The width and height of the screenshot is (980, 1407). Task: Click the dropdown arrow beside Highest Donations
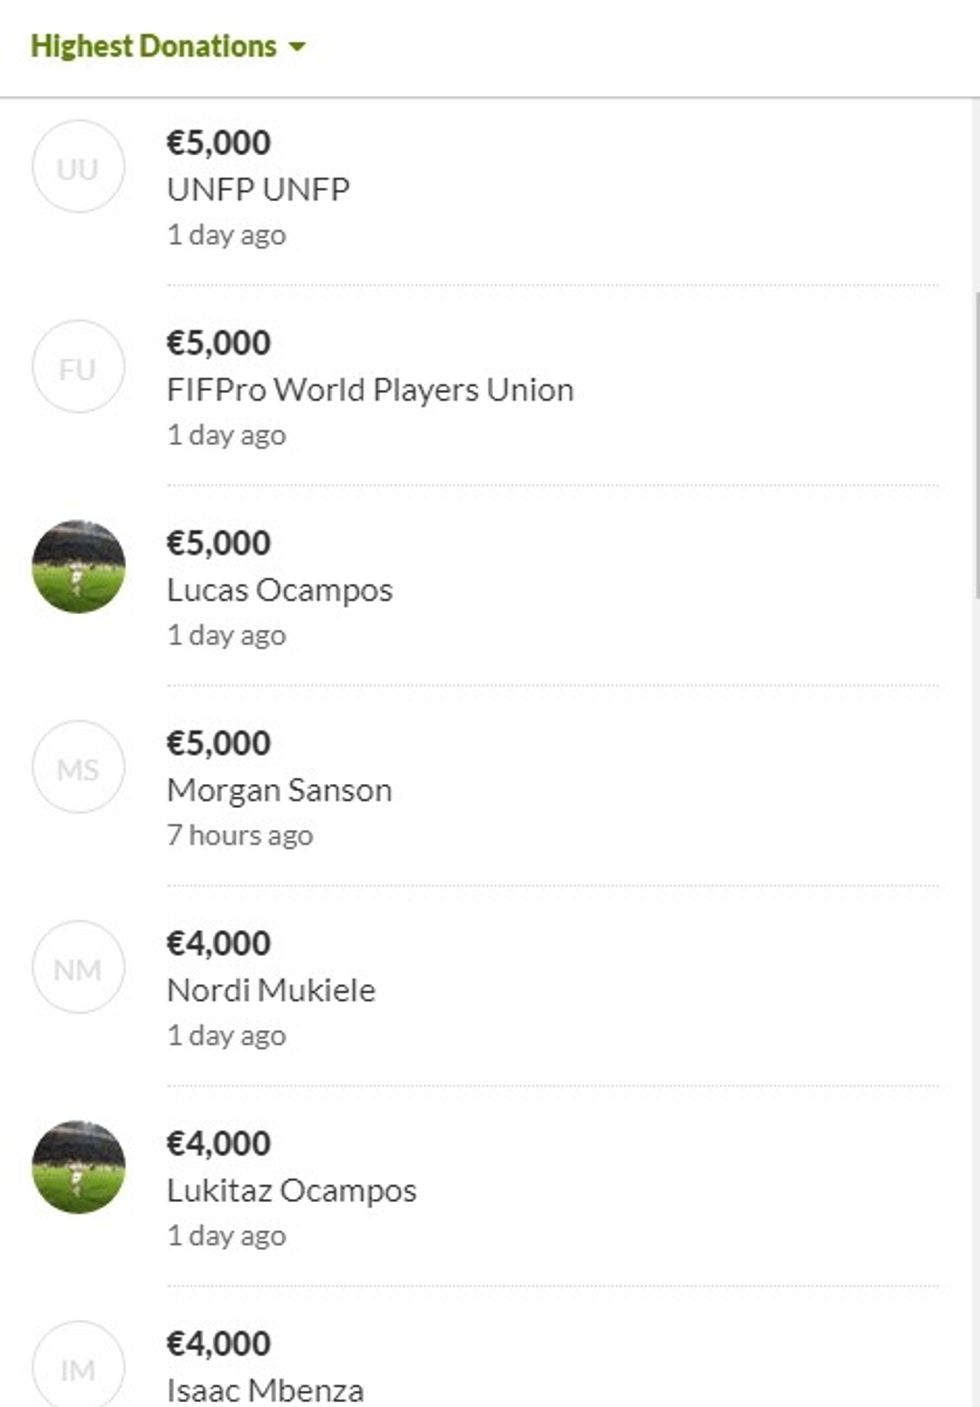[297, 46]
